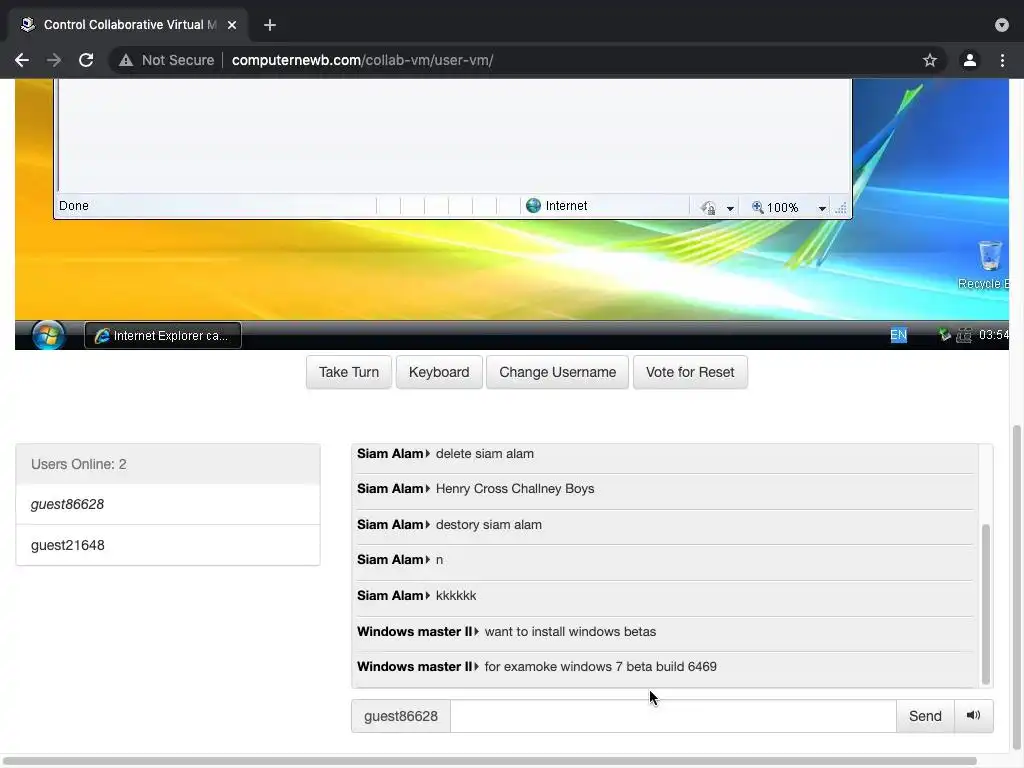Click the horizontal page scrollbar at bottom
Image resolution: width=1024 pixels, height=768 pixels.
click(490, 761)
